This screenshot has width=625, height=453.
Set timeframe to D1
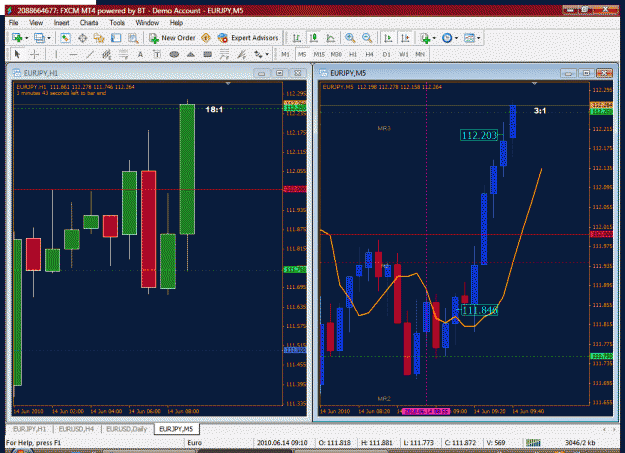click(x=386, y=54)
